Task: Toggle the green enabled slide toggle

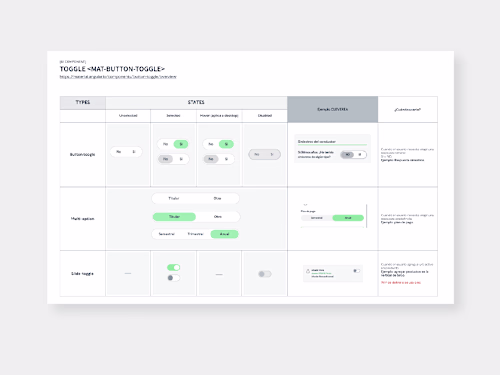Action: point(174,267)
